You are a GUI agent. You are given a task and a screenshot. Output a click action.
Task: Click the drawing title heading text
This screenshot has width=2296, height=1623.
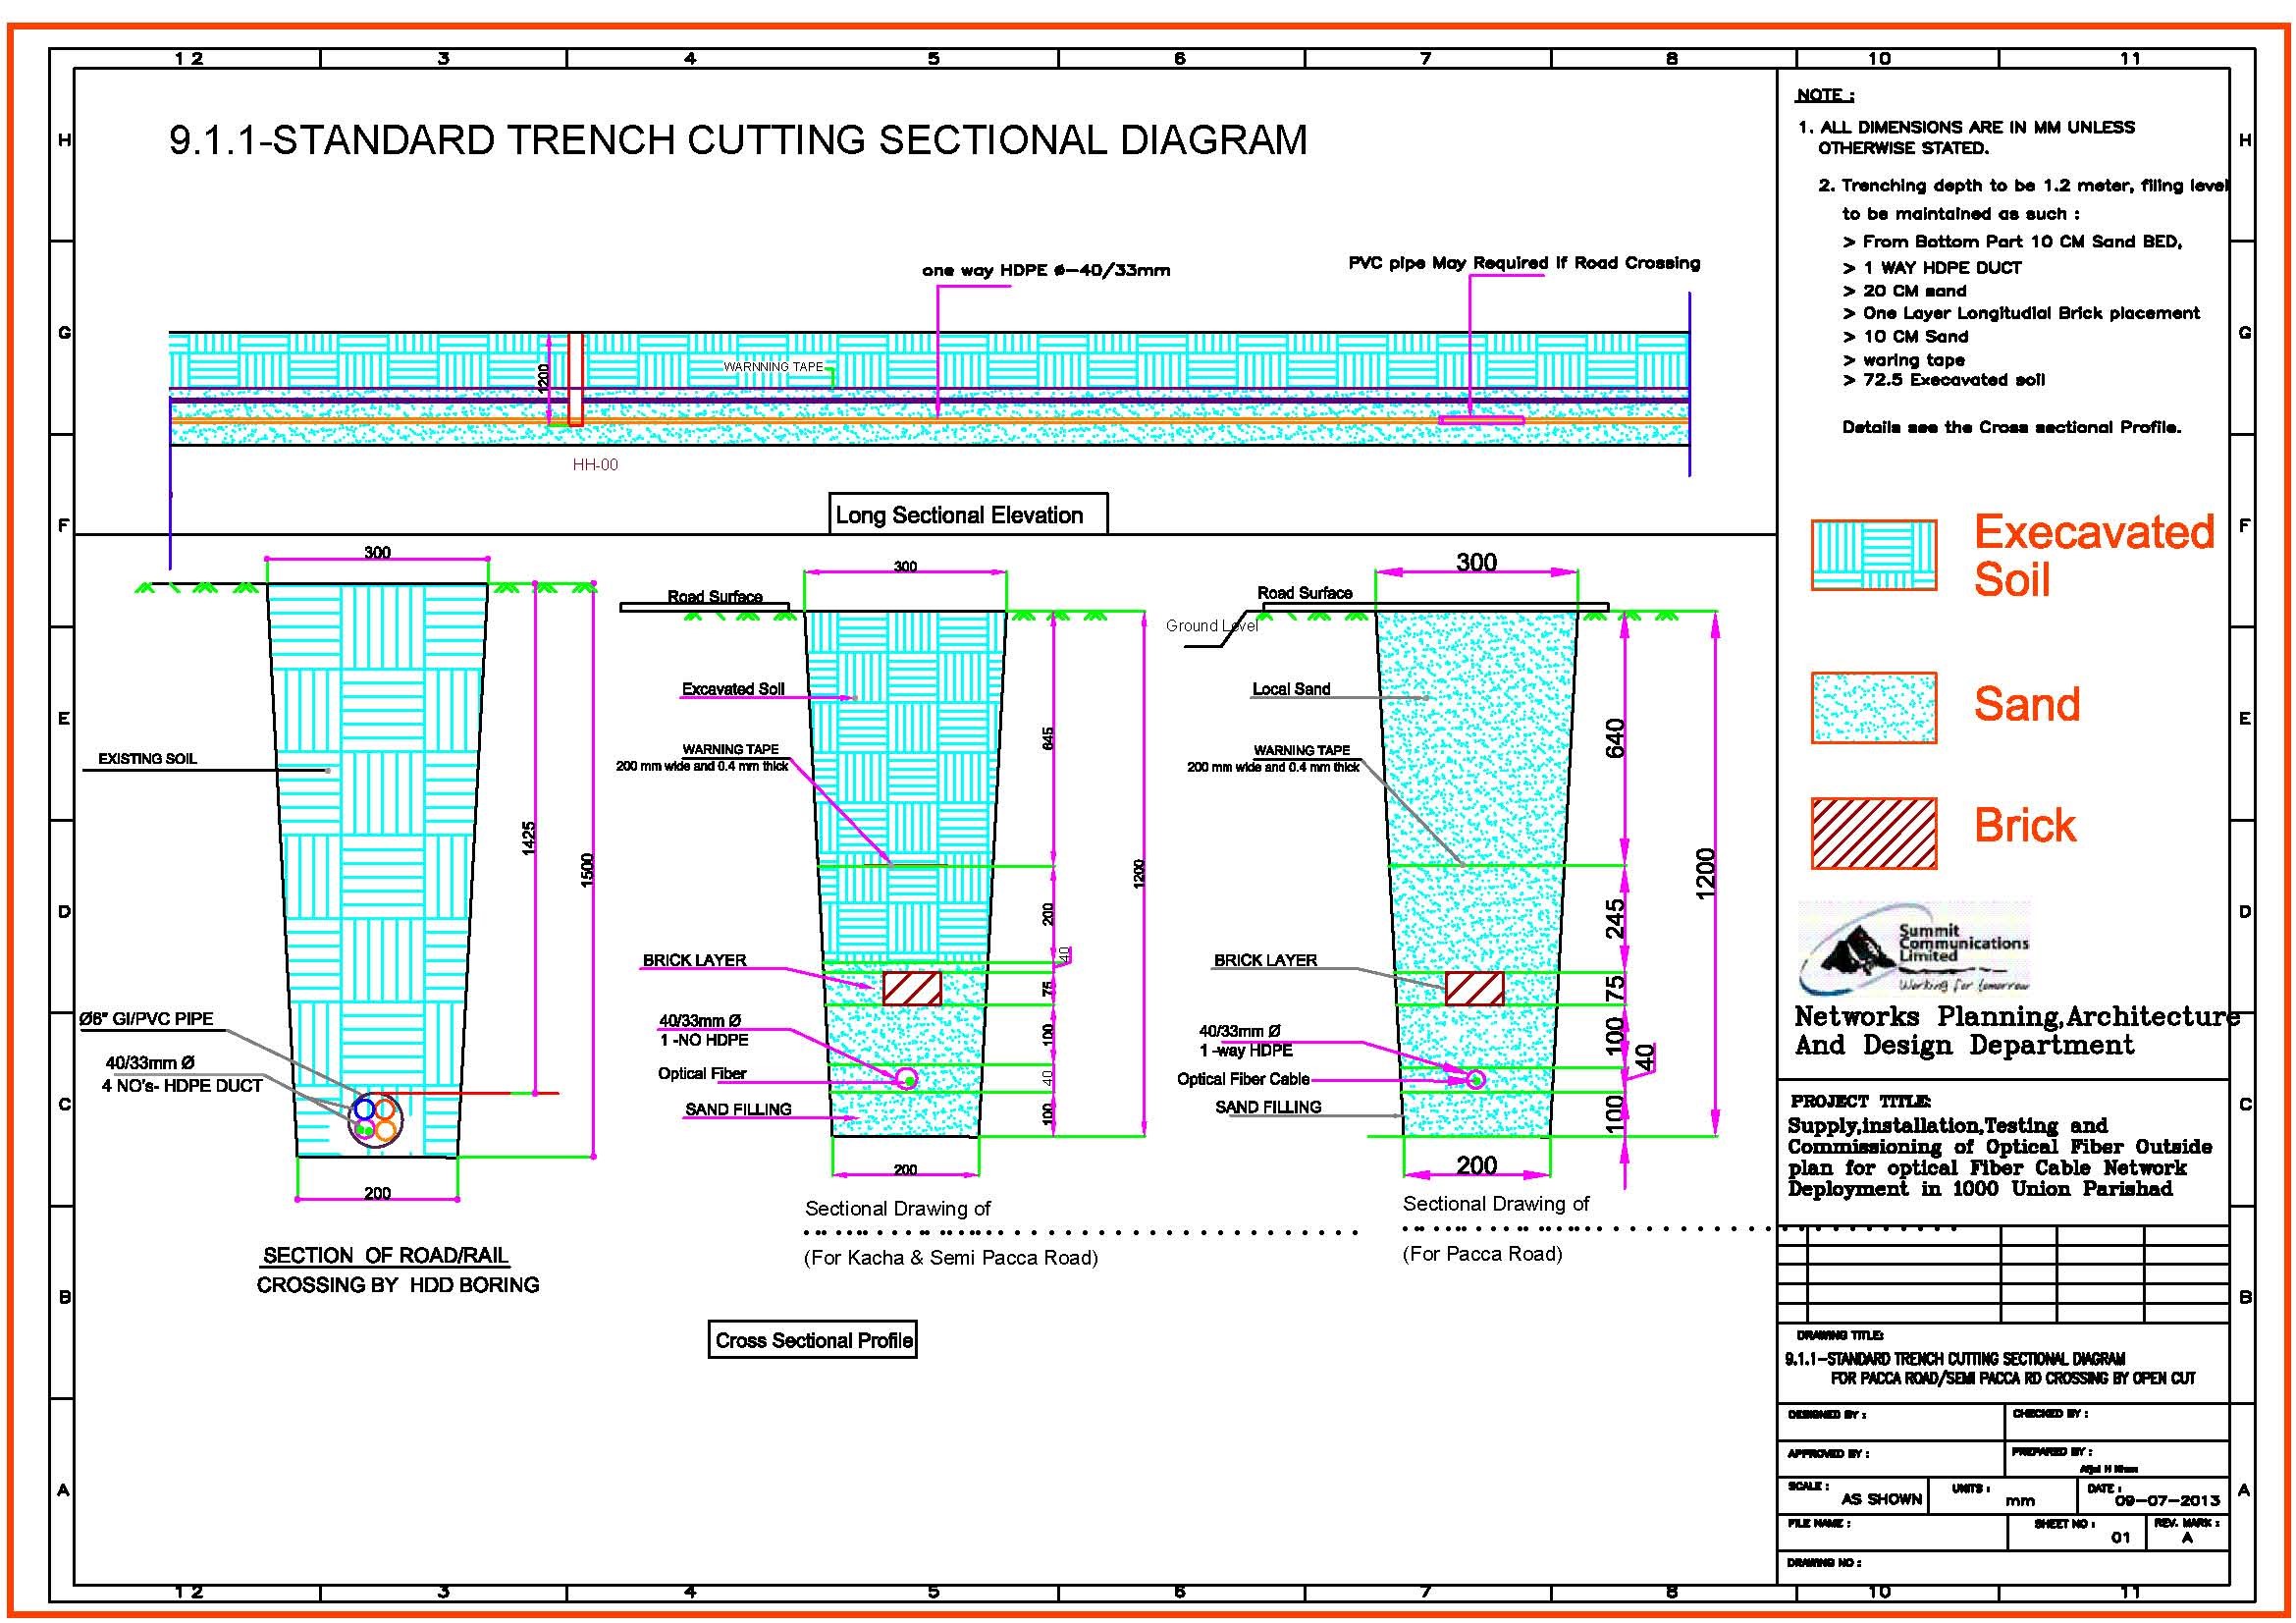point(738,140)
